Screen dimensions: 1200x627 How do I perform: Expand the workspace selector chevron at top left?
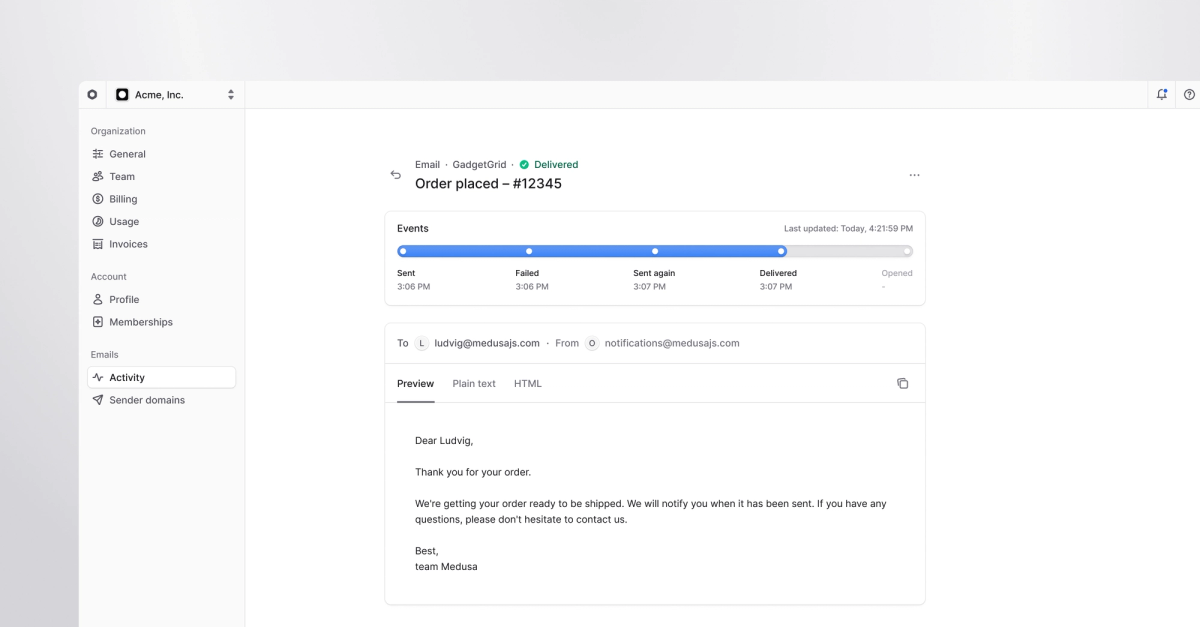pos(229,93)
